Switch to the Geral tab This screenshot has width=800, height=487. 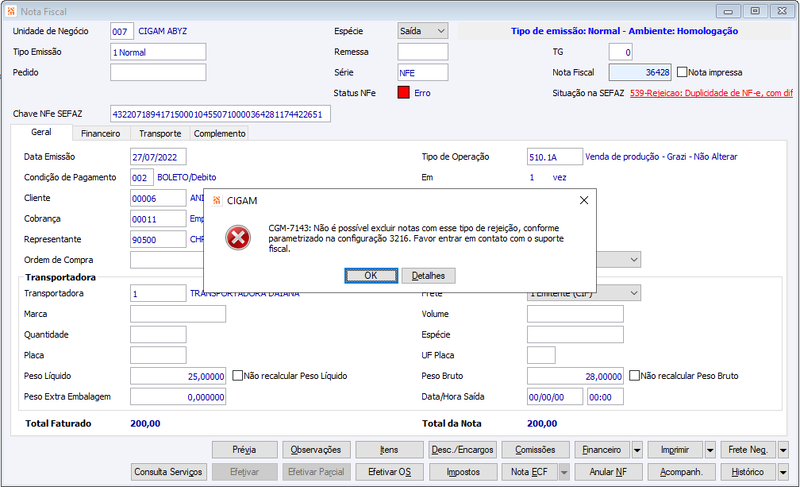(x=41, y=132)
